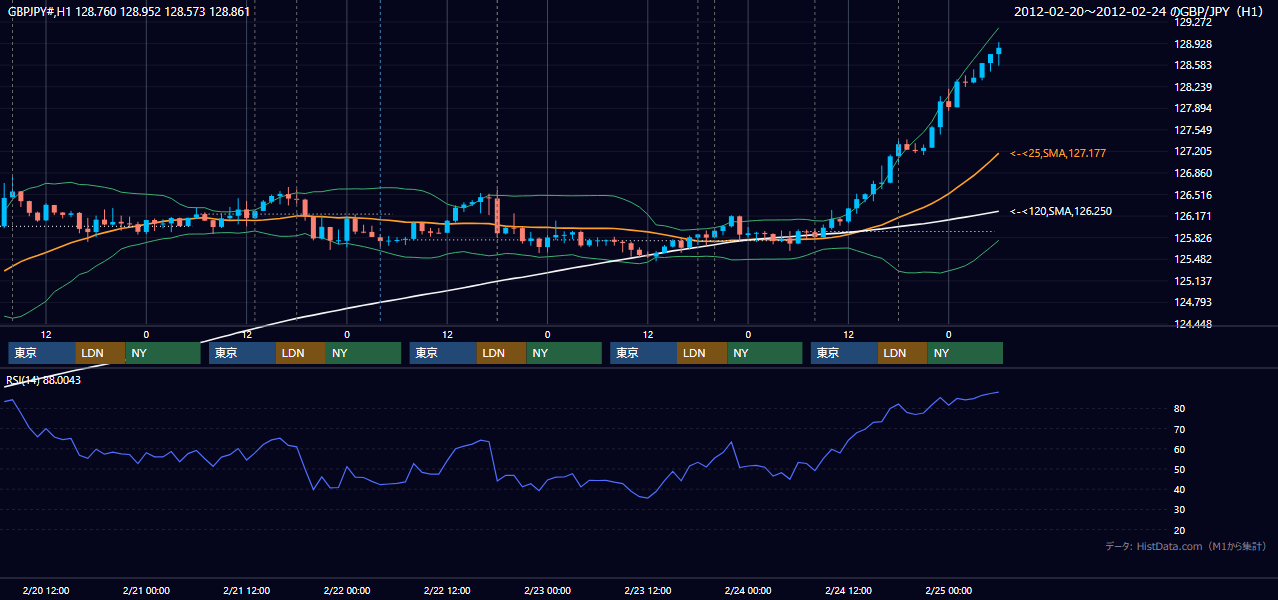Select the 128.583 price level label

pos(1194,65)
